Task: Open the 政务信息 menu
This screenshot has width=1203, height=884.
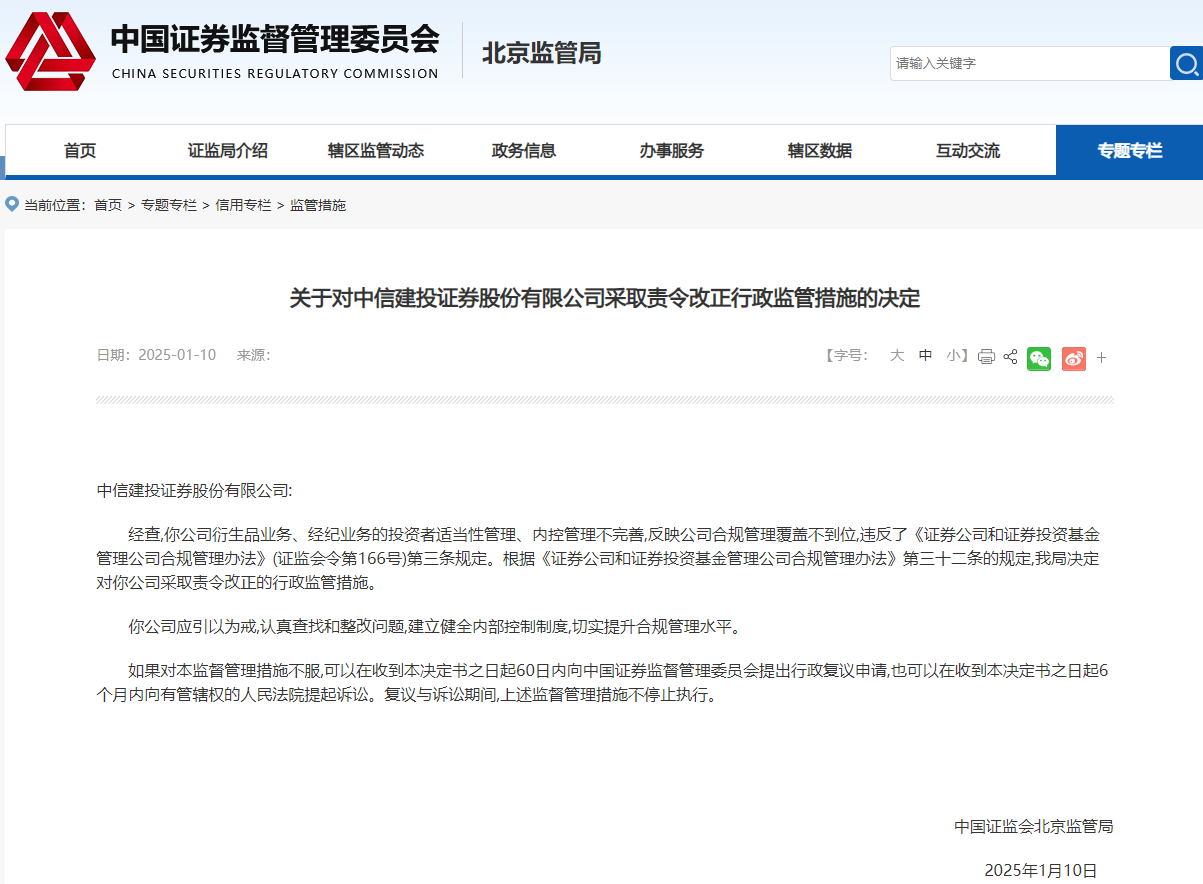Action: [x=524, y=151]
